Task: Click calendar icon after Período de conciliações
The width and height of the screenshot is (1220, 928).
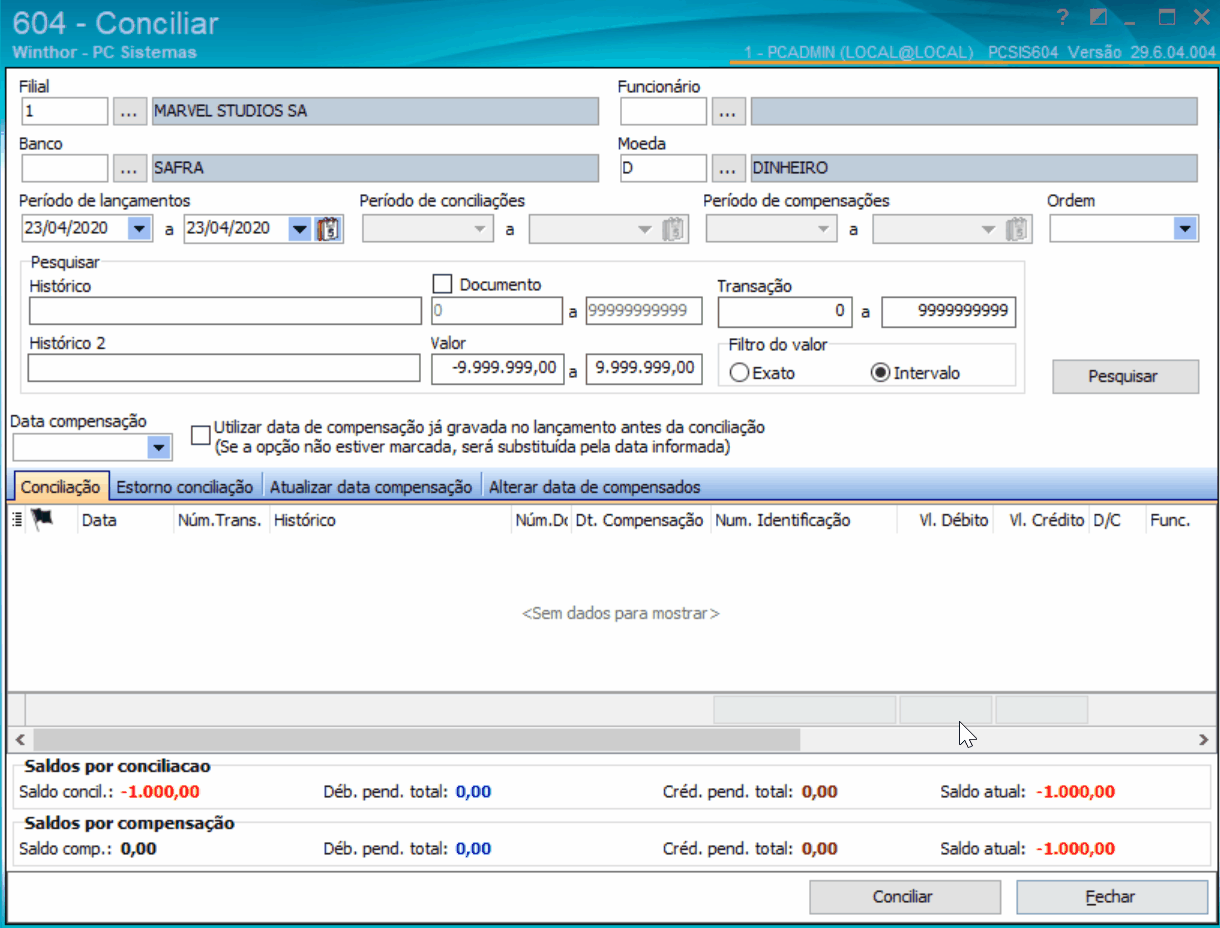Action: [674, 229]
